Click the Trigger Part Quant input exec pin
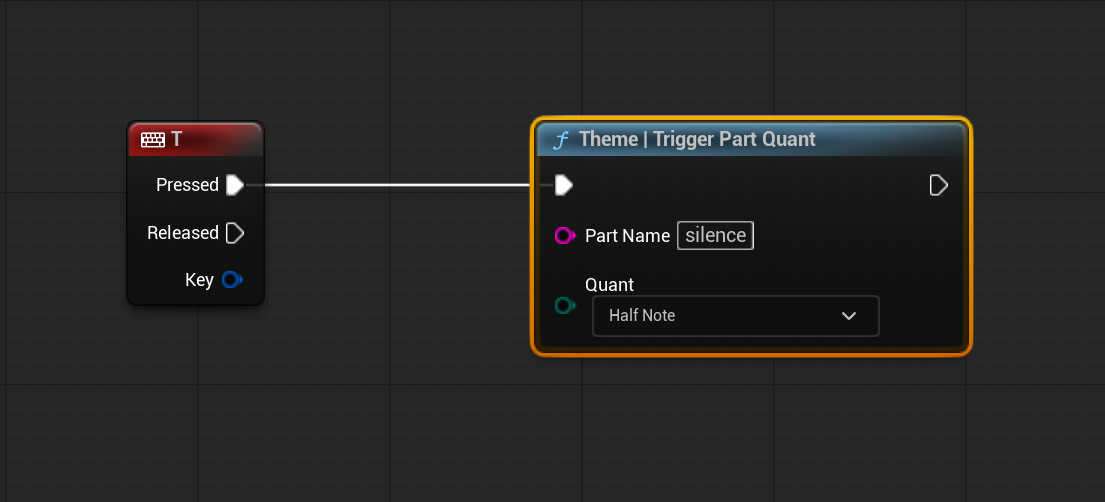Image resolution: width=1105 pixels, height=502 pixels. pyautogui.click(x=564, y=185)
